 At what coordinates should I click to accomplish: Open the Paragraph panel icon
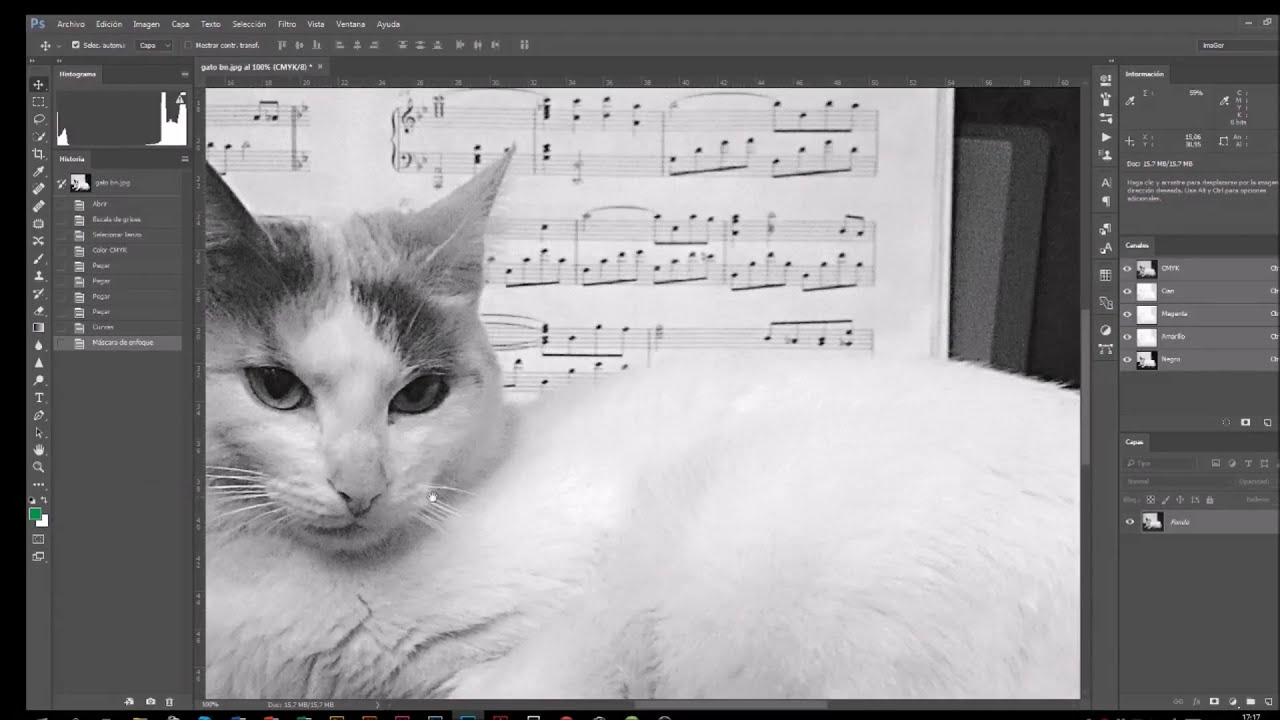1105,201
